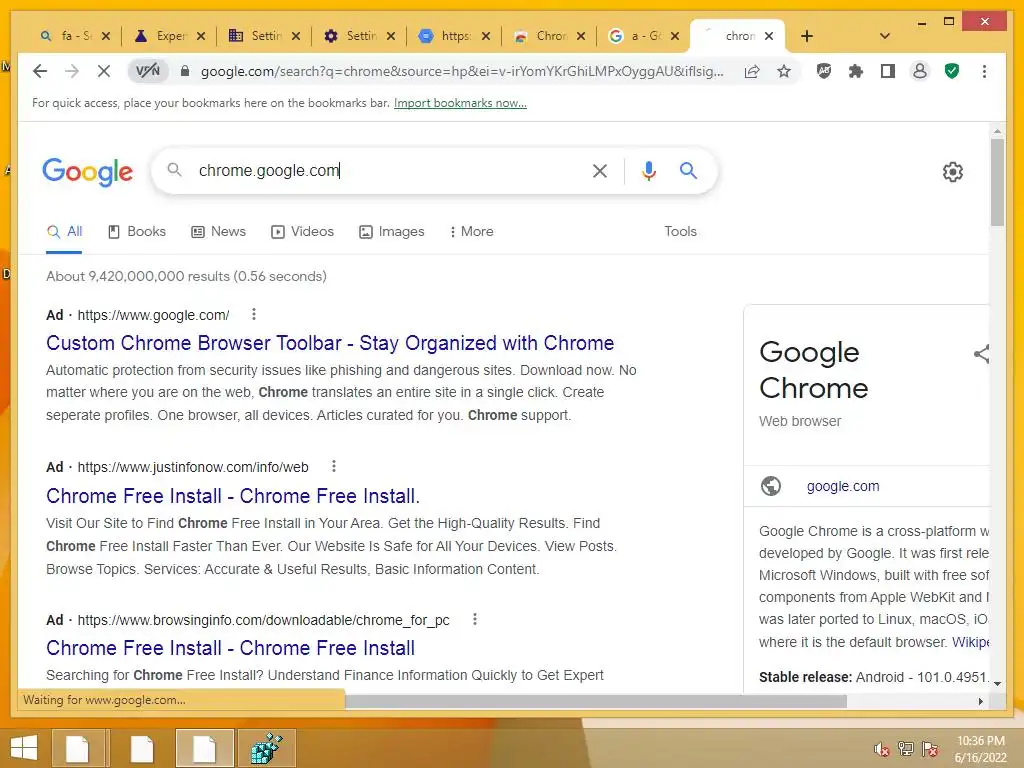View site info via the padlock icon
The image size is (1024, 768).
click(185, 71)
